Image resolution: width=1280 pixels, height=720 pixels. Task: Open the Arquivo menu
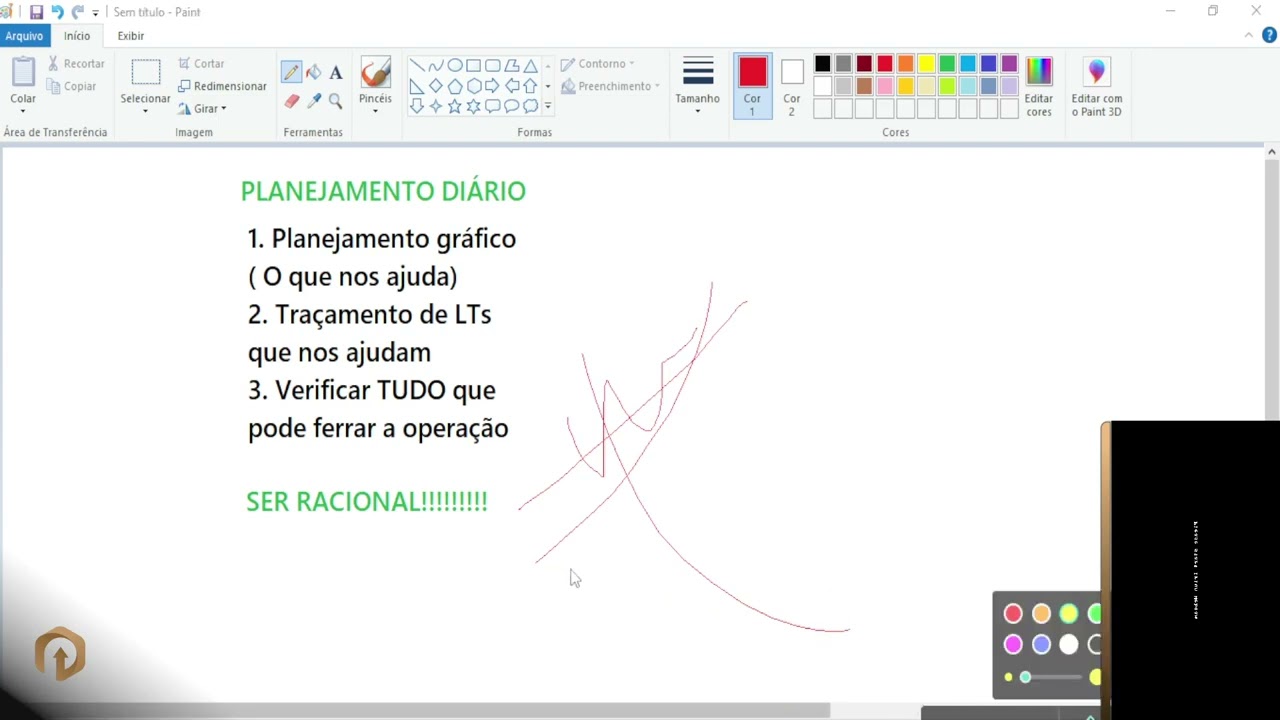(24, 36)
